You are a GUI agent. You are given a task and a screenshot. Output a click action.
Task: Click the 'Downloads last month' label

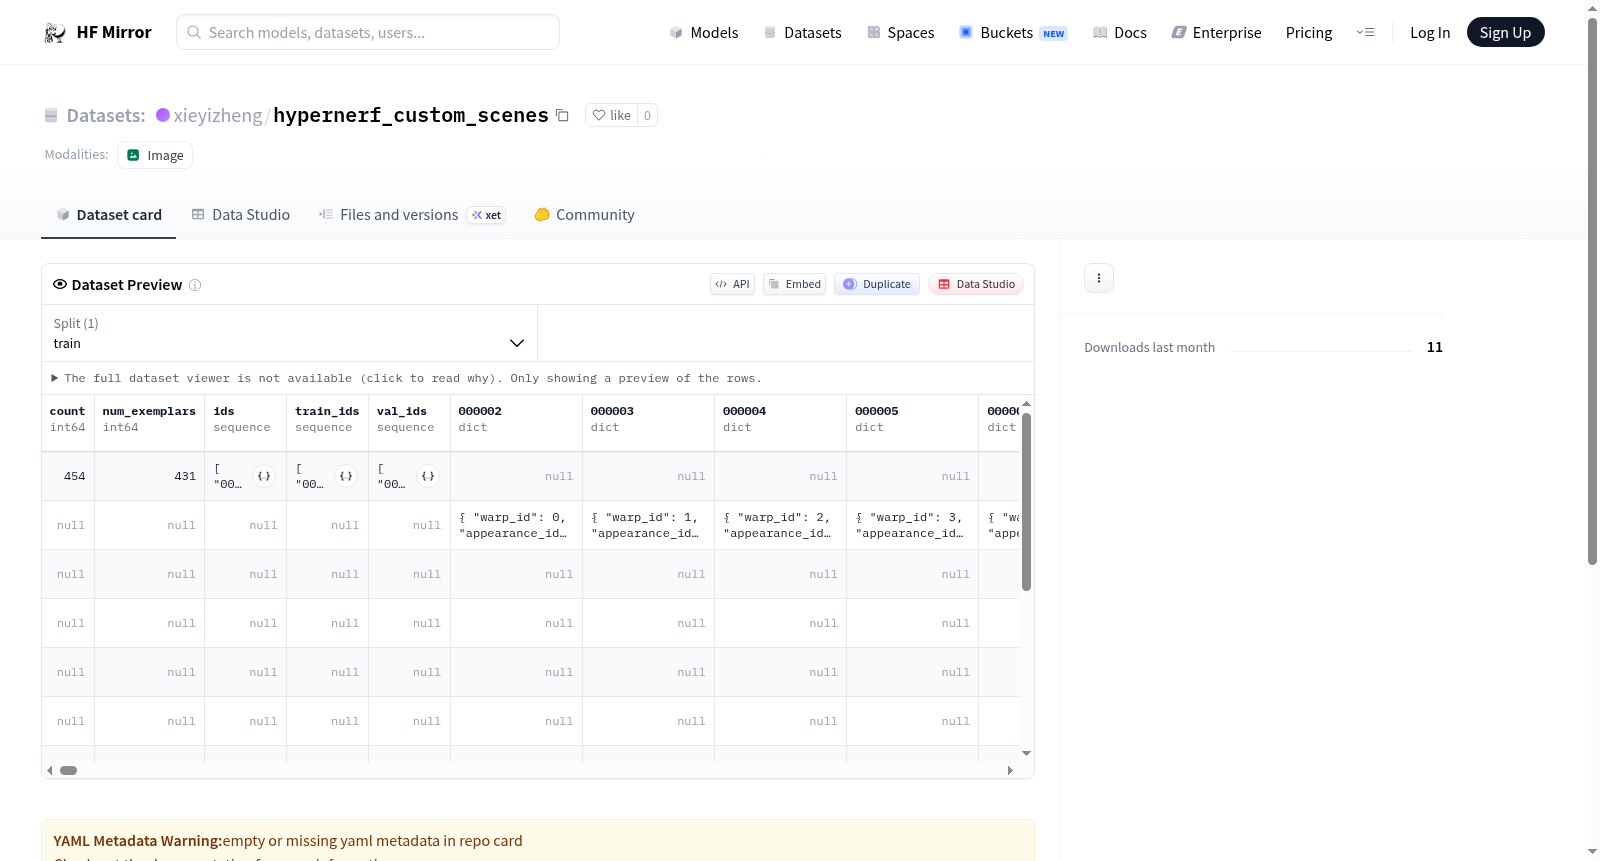click(x=1150, y=348)
